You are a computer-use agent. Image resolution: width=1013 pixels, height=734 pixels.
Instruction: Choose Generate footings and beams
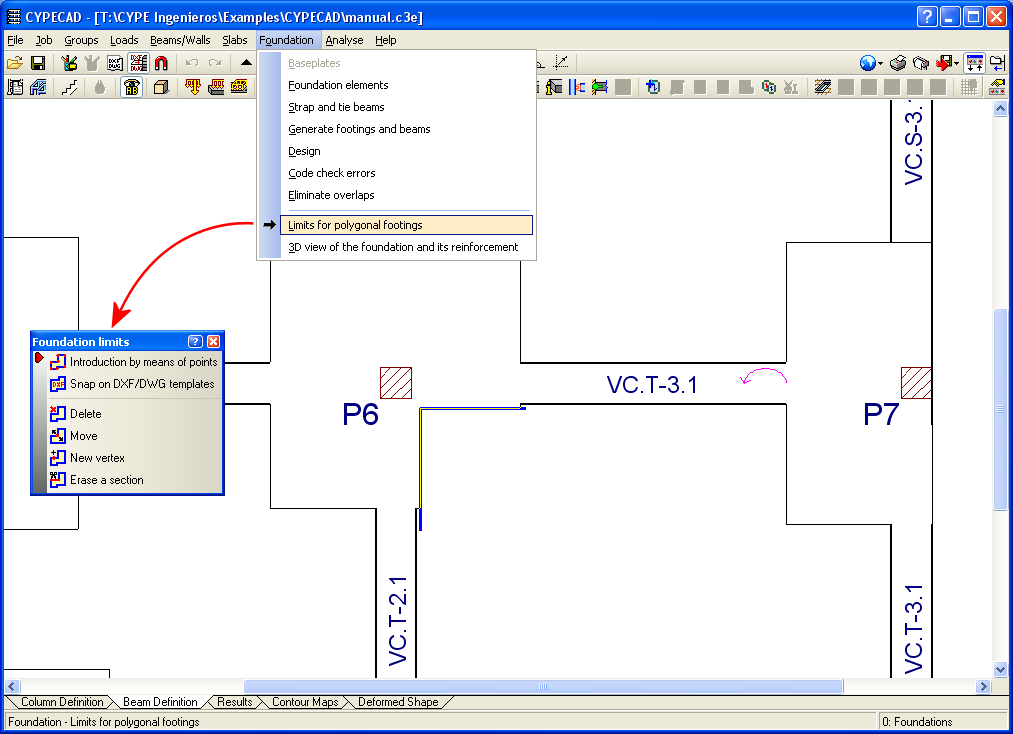pyautogui.click(x=406, y=129)
